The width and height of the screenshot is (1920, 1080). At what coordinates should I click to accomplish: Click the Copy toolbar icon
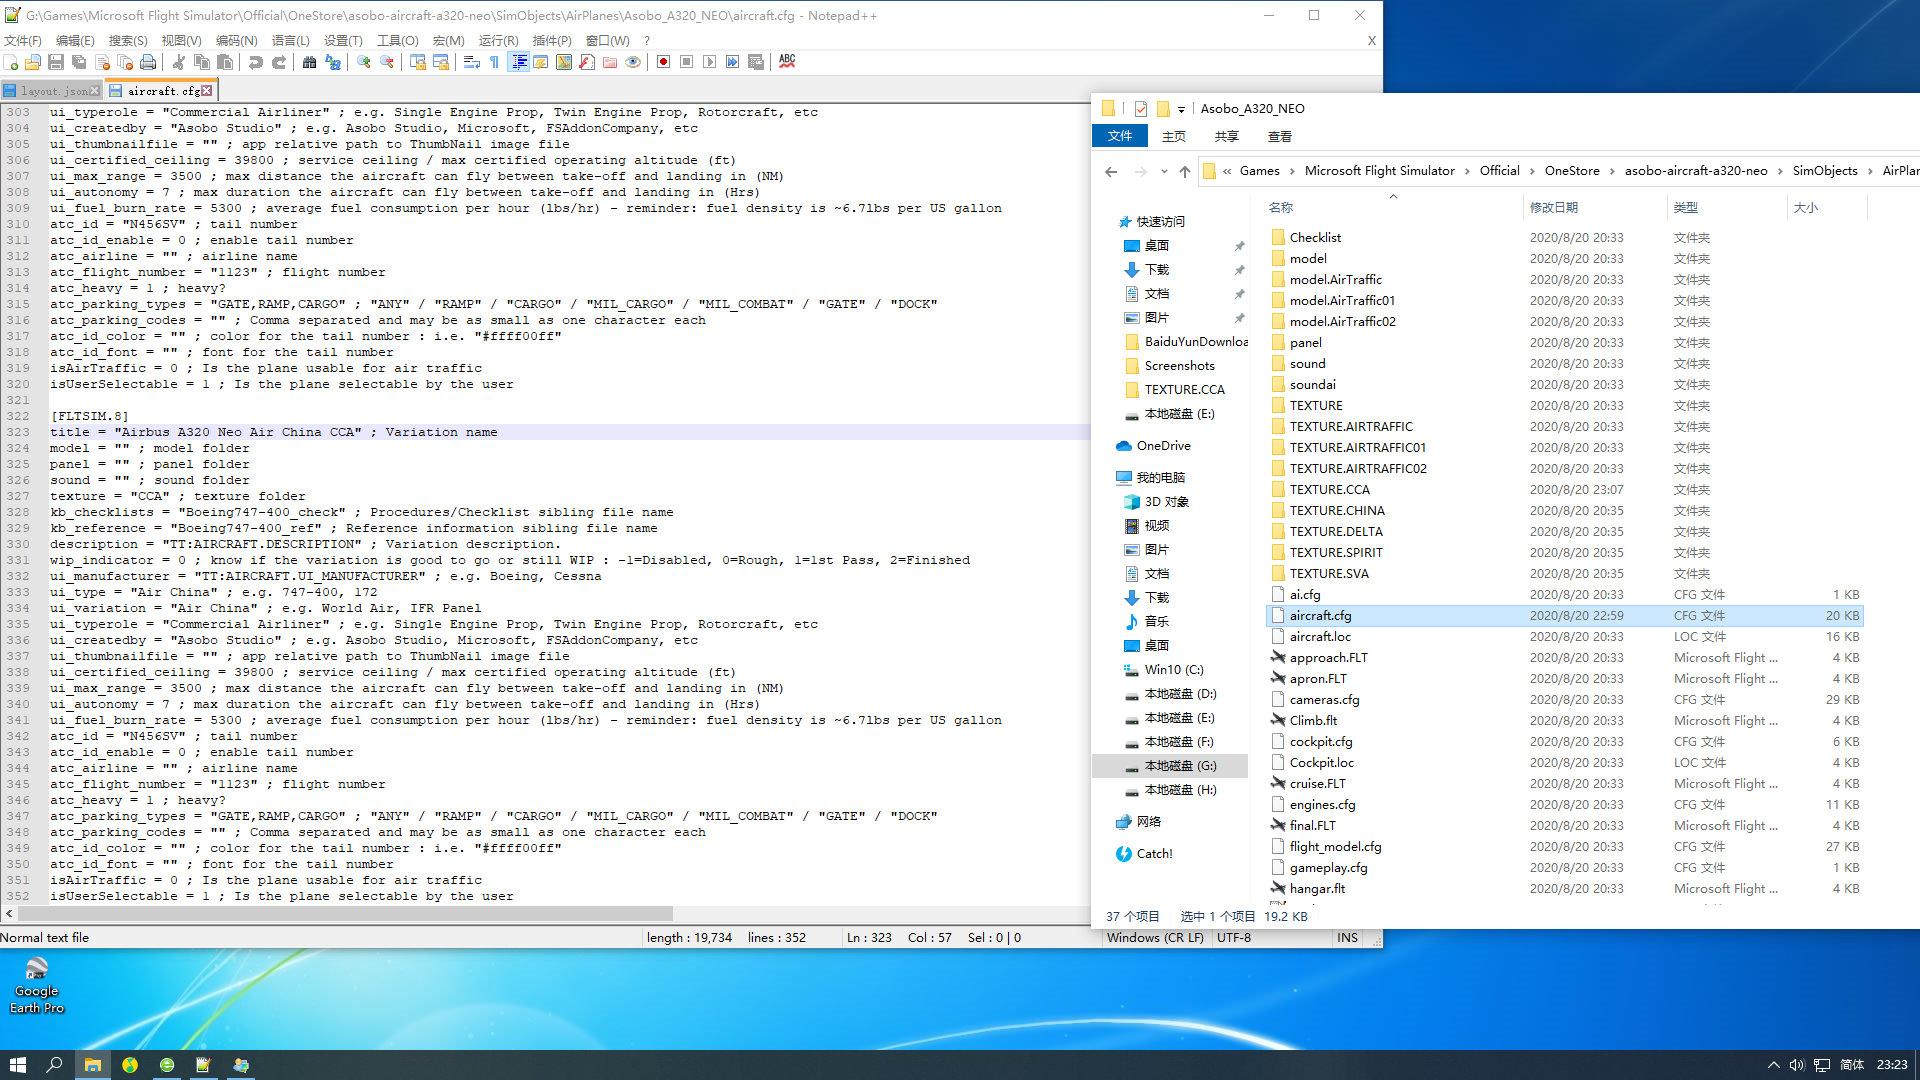202,62
